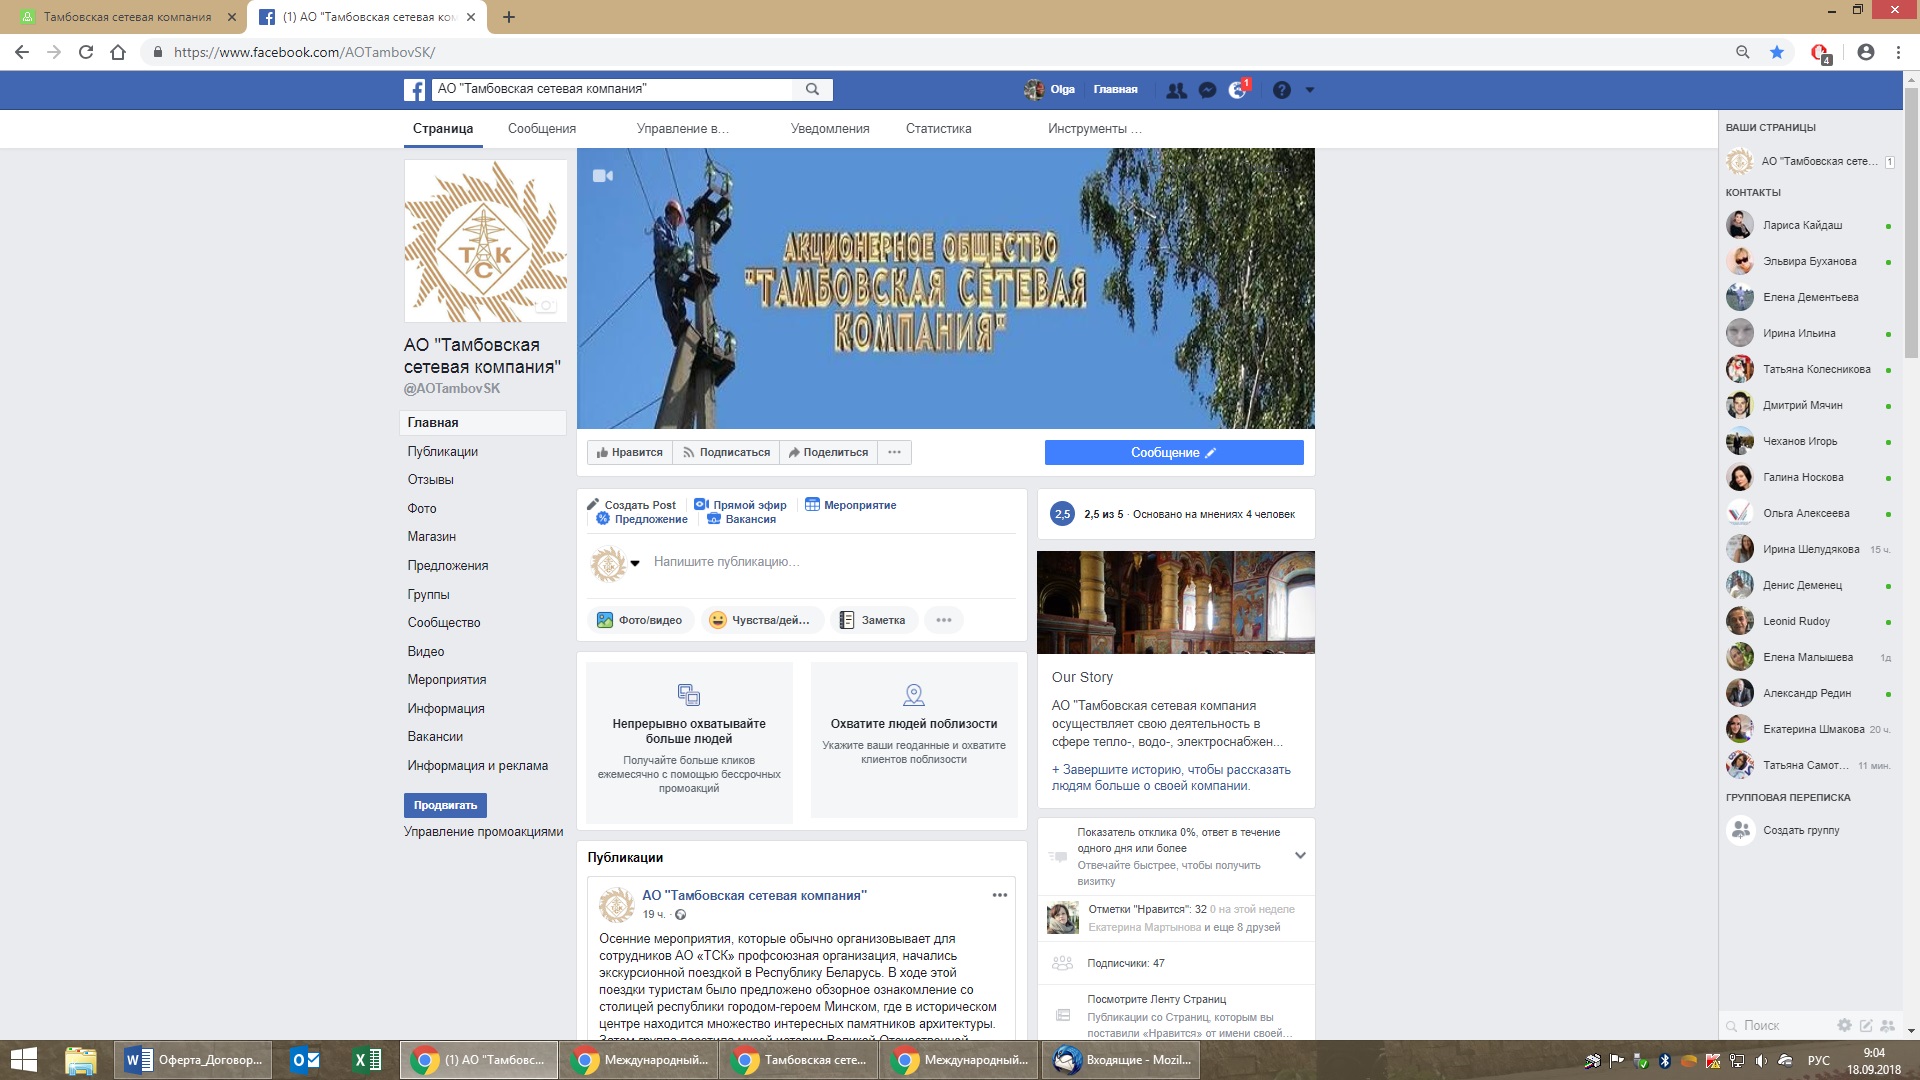Image resolution: width=1920 pixels, height=1080 pixels.
Task: Click Вакансия job option
Action: [x=741, y=519]
